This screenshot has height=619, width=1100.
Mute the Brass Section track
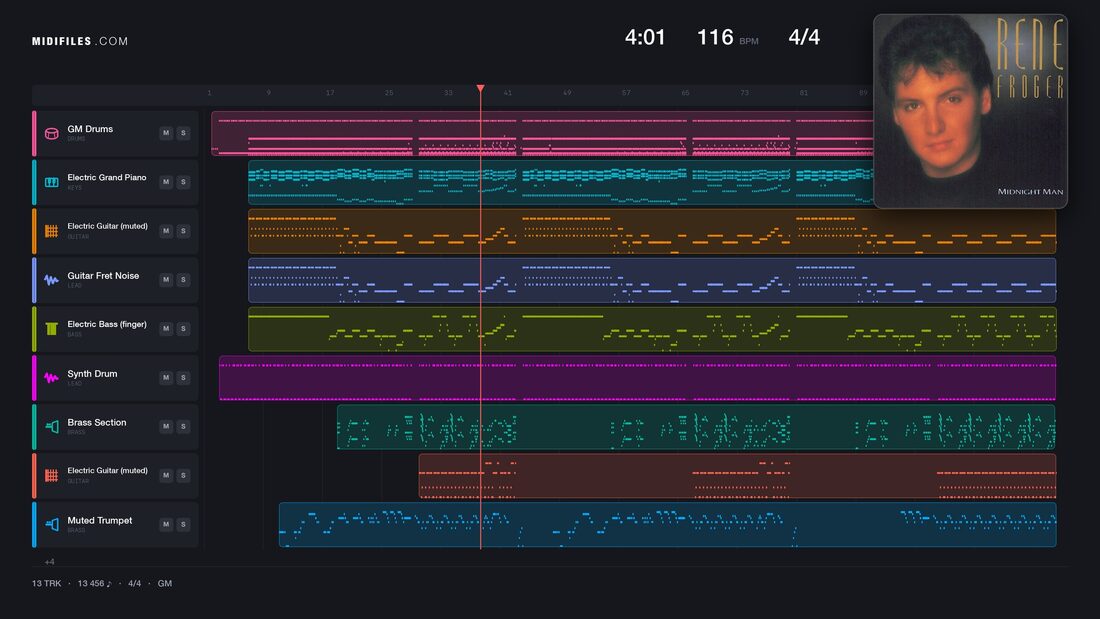(x=166, y=426)
